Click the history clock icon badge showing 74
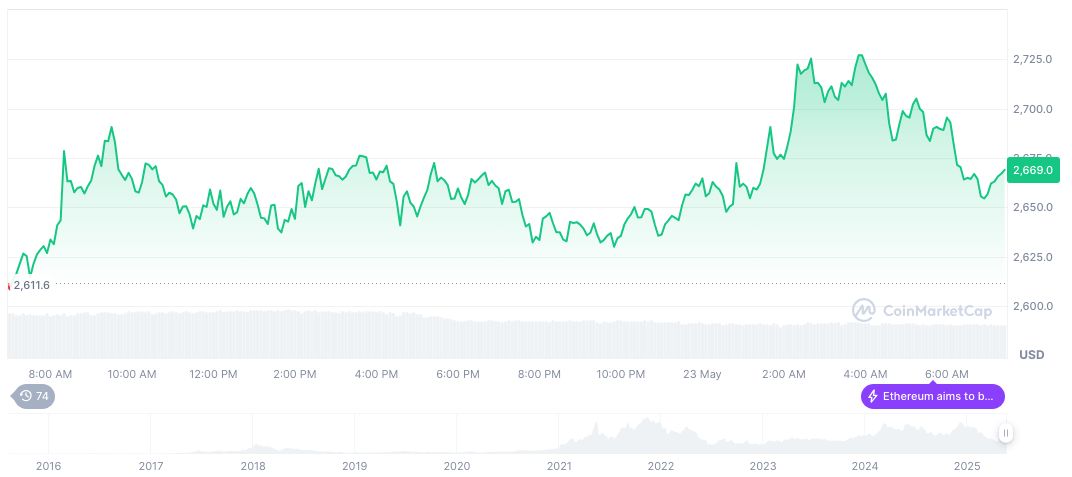This screenshot has width=1072, height=477. click(32, 396)
